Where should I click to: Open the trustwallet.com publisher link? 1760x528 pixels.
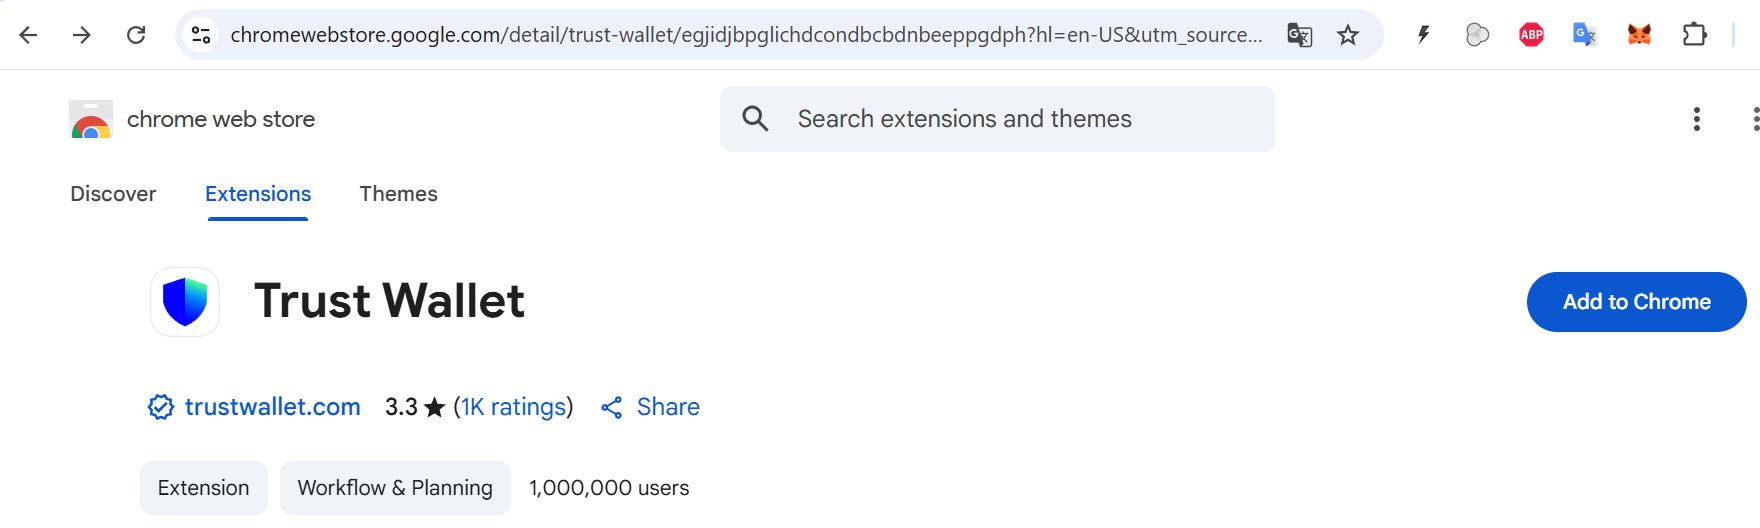click(272, 407)
